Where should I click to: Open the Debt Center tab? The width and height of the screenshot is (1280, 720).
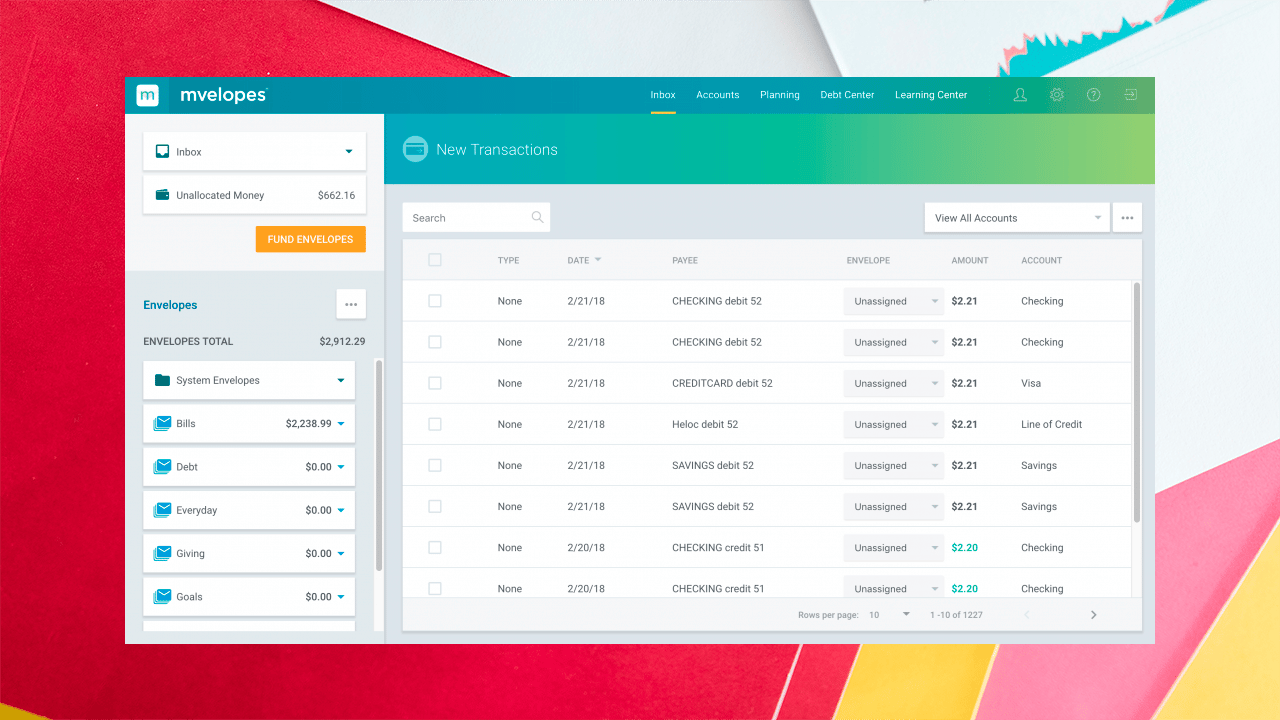[x=847, y=95]
